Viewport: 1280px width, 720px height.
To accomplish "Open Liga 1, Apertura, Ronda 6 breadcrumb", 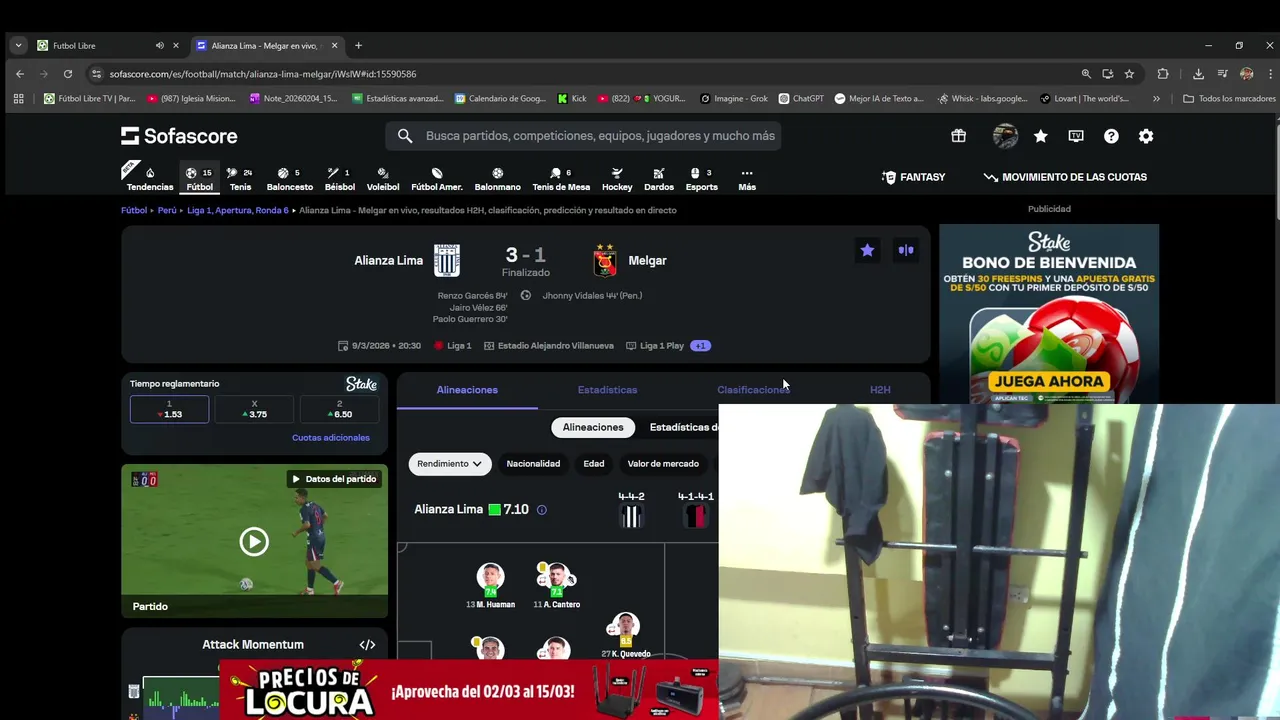I will (x=237, y=210).
